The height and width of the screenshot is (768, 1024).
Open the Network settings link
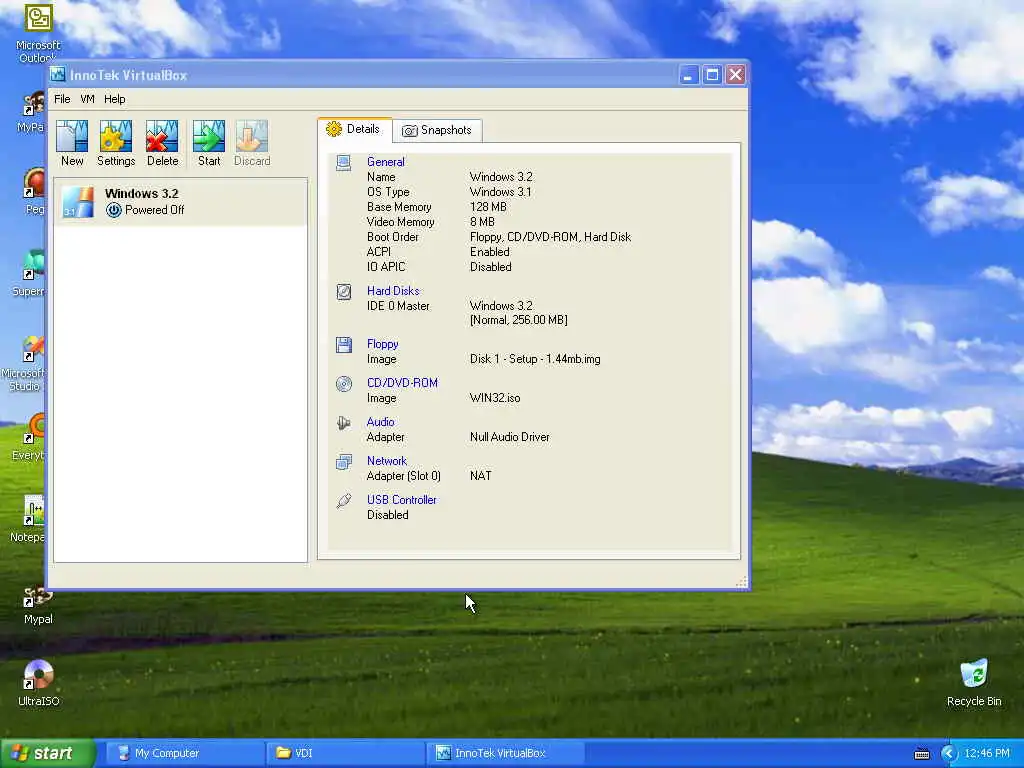click(x=387, y=461)
